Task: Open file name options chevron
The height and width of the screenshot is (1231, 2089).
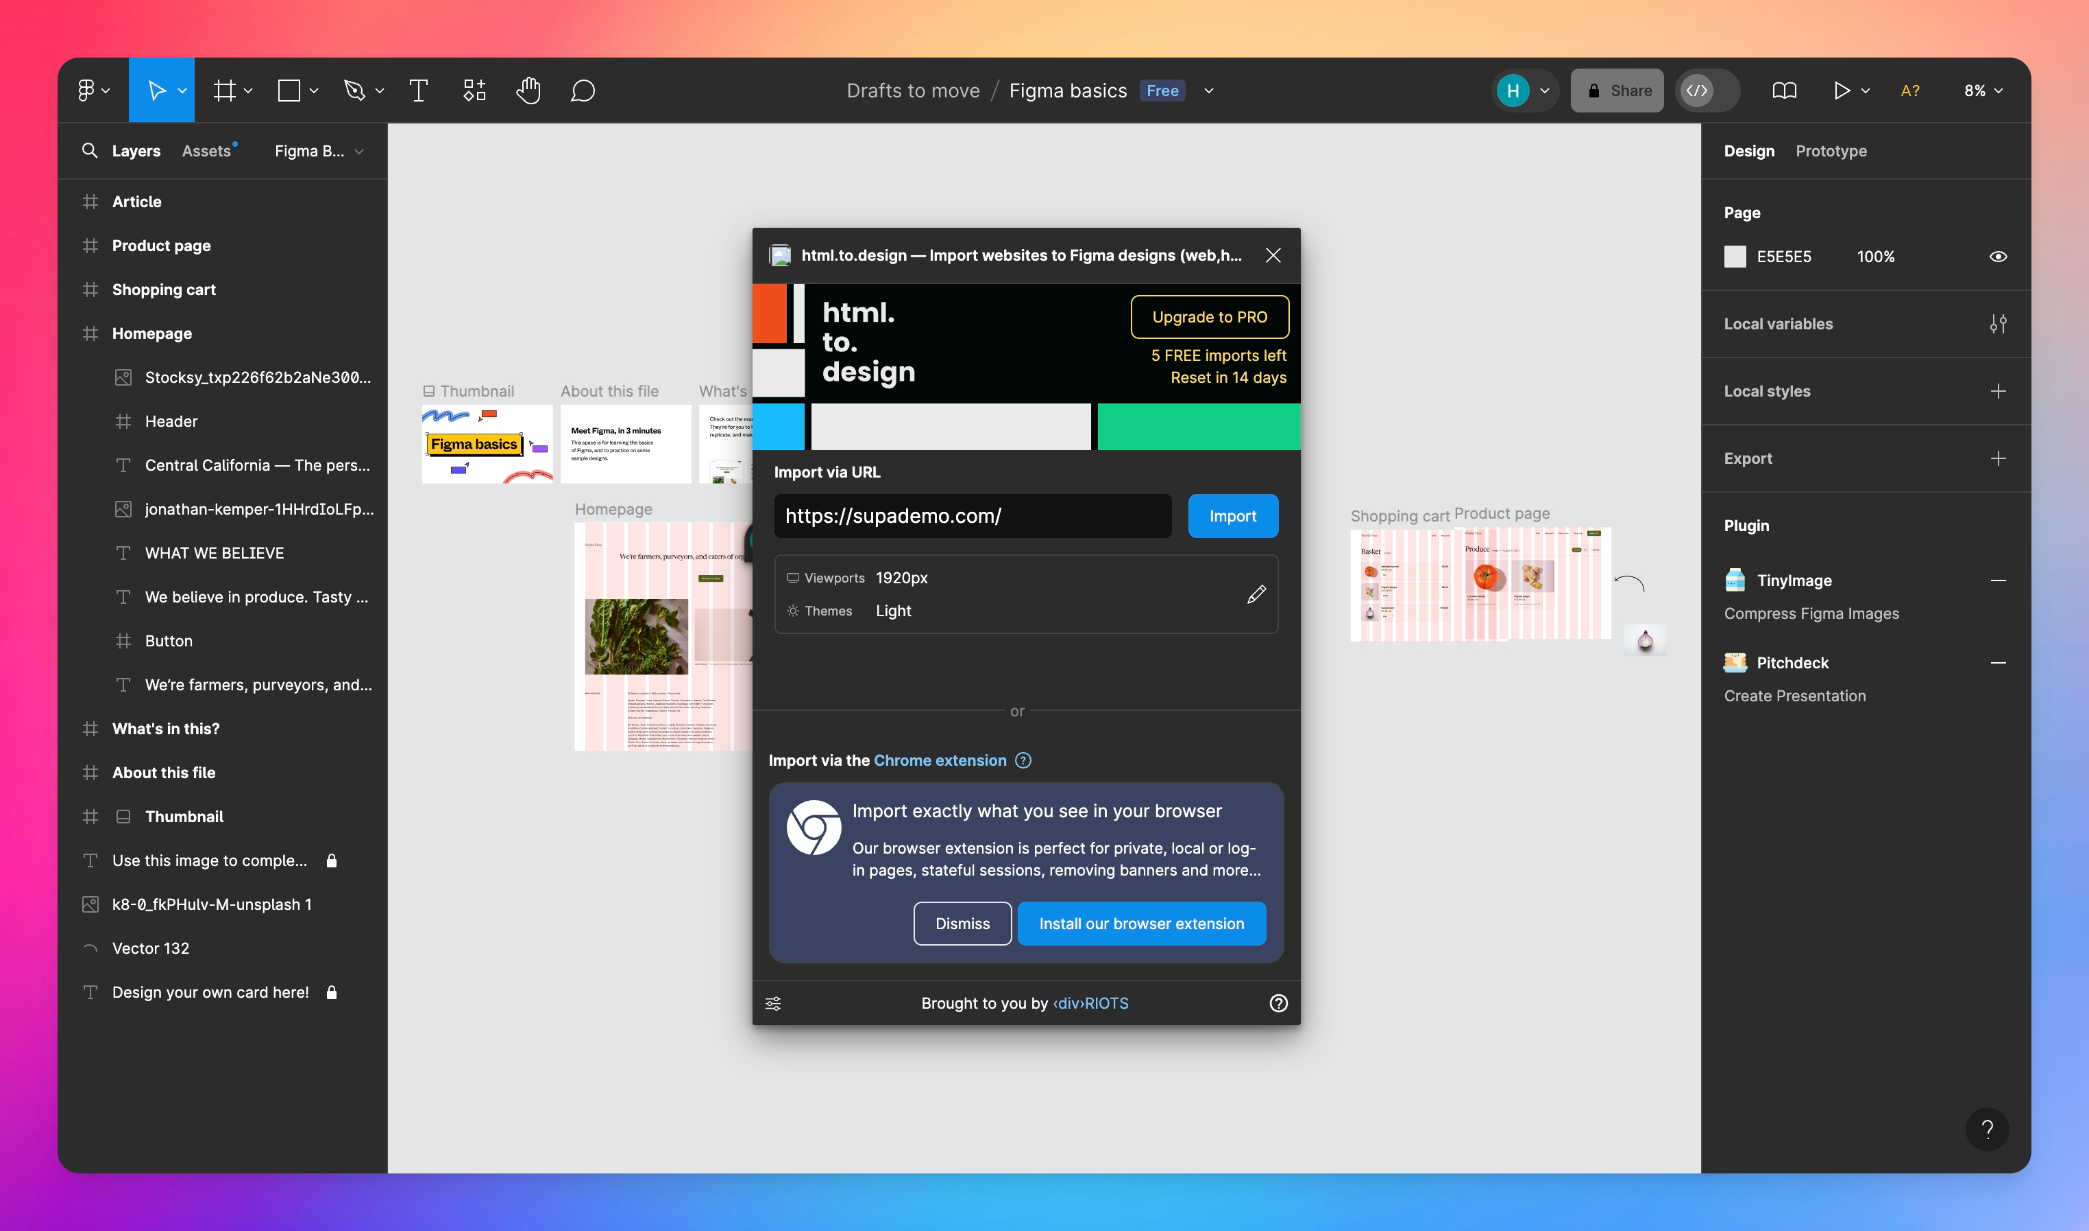Action: pyautogui.click(x=1209, y=91)
